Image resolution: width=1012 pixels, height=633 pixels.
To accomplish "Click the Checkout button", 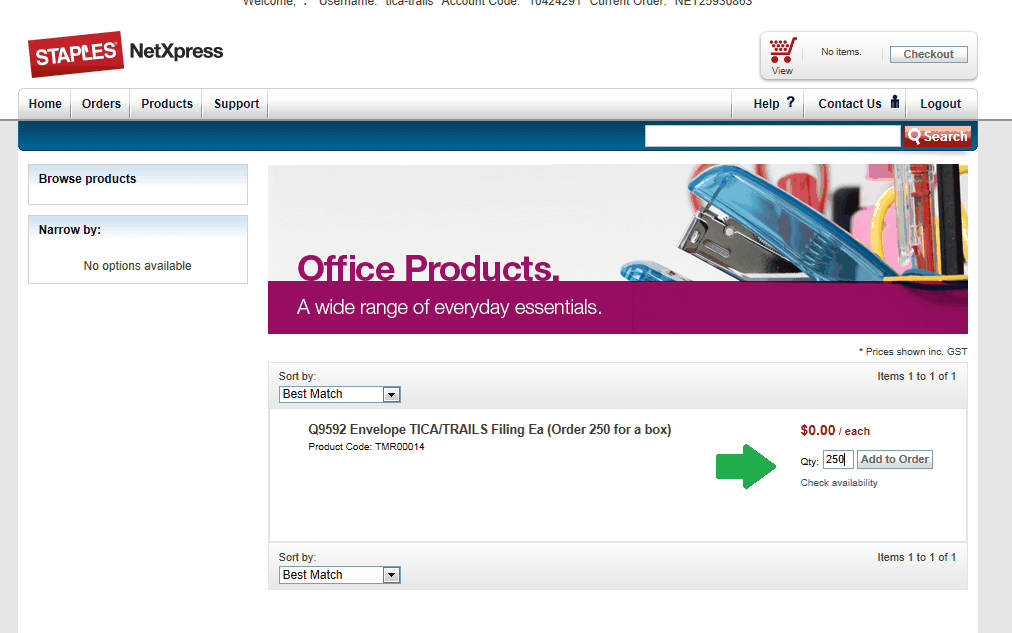I will pyautogui.click(x=929, y=54).
